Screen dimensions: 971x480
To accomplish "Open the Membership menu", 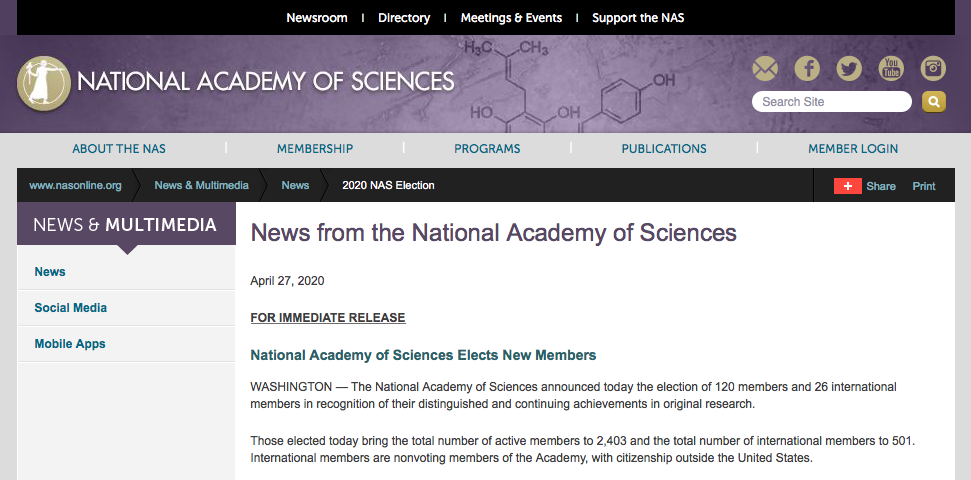I will point(315,149).
